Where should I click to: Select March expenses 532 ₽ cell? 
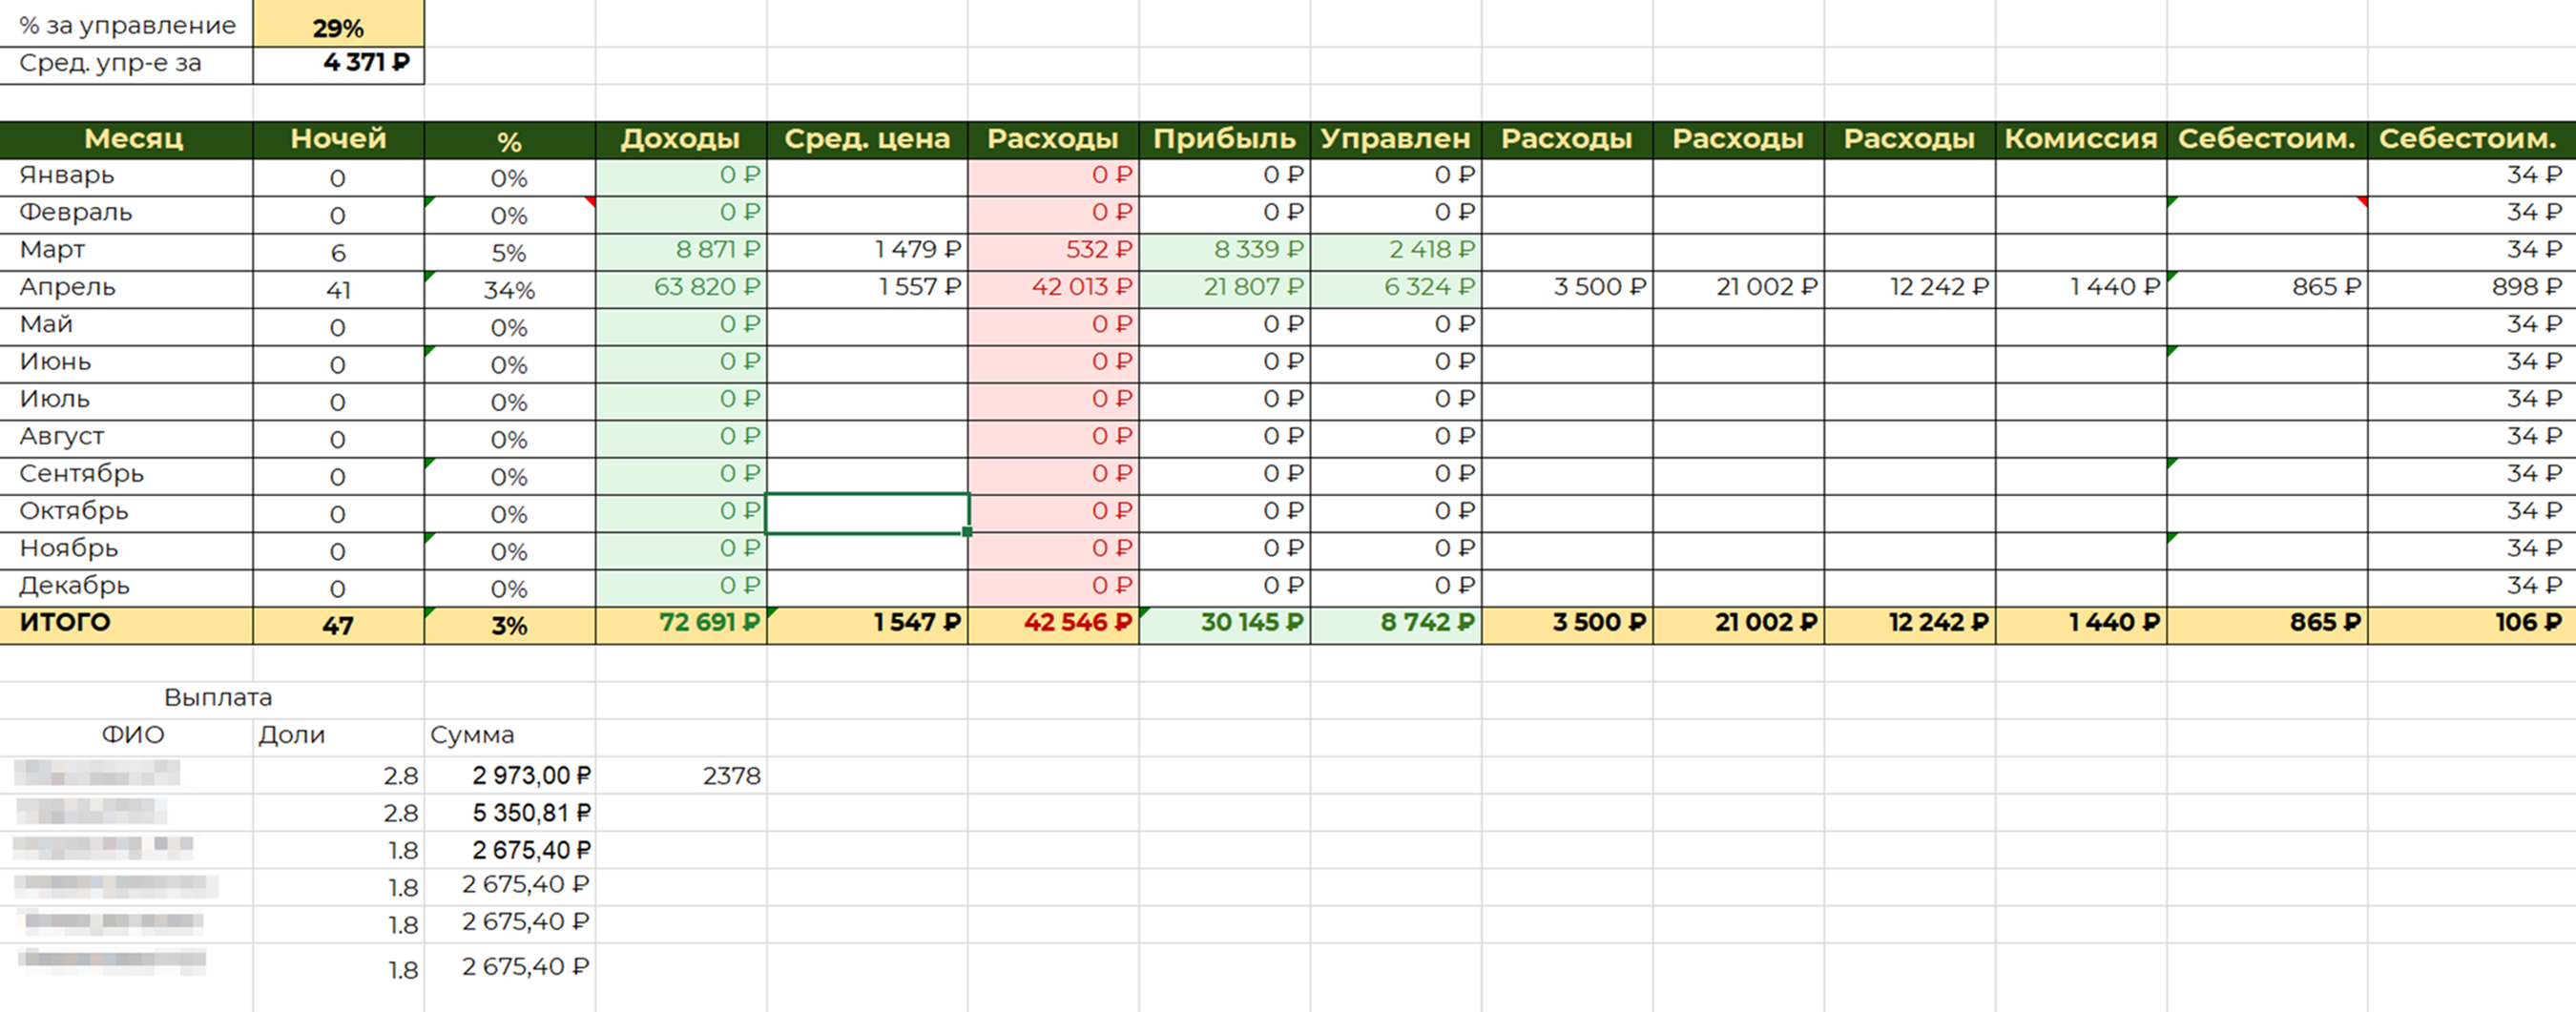pos(1053,252)
